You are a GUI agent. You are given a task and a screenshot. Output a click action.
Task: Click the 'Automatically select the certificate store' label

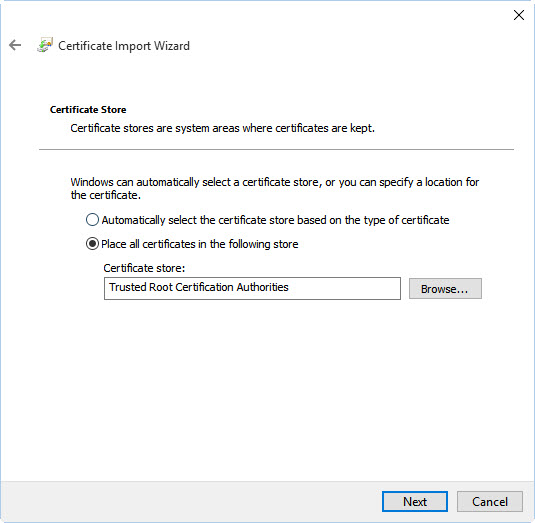click(x=275, y=220)
